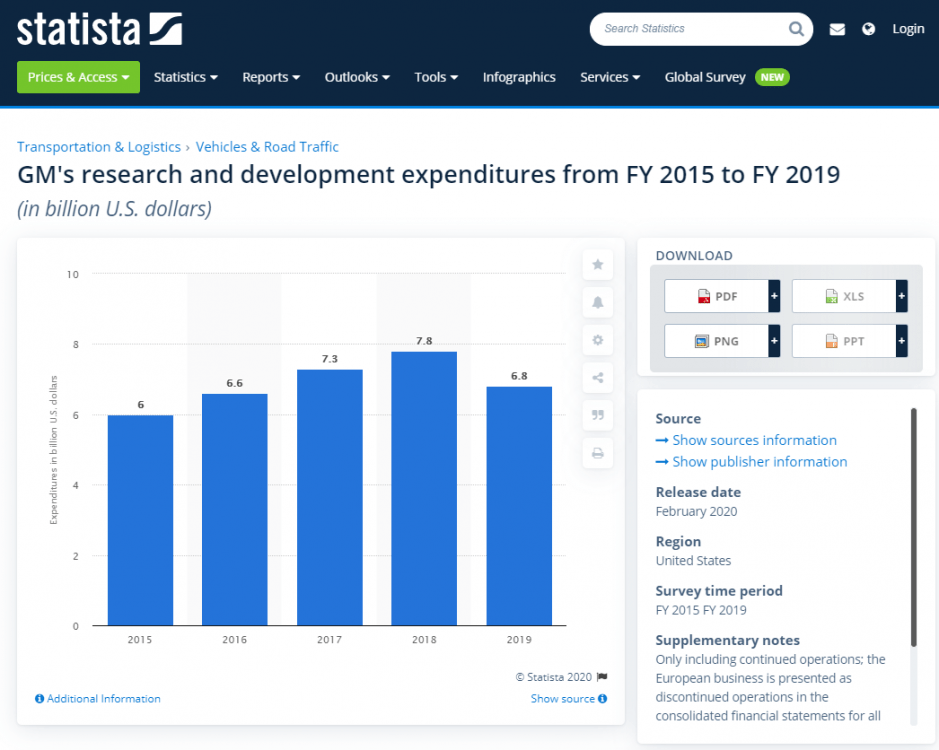Expand the Prices & Access dropdown

tap(78, 77)
